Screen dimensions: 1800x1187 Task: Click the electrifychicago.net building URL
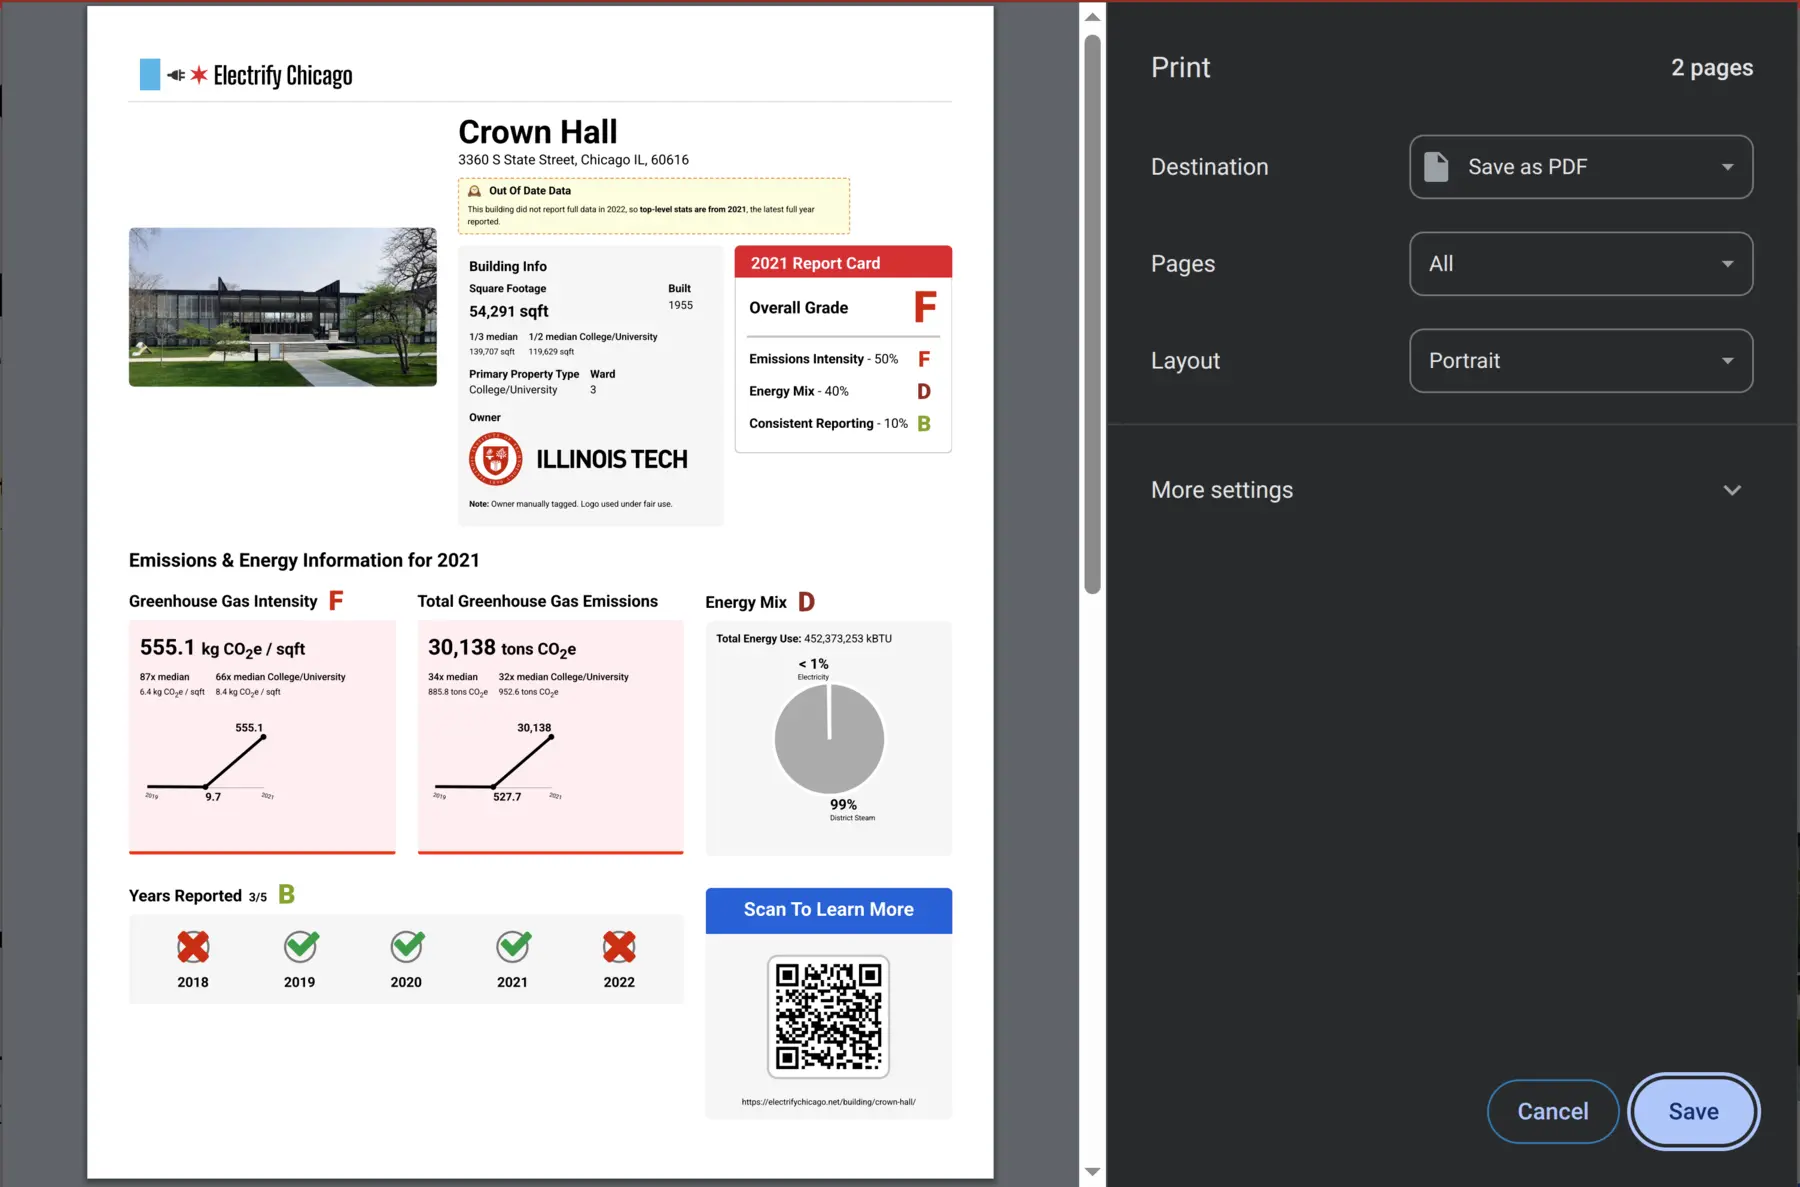(x=828, y=1102)
